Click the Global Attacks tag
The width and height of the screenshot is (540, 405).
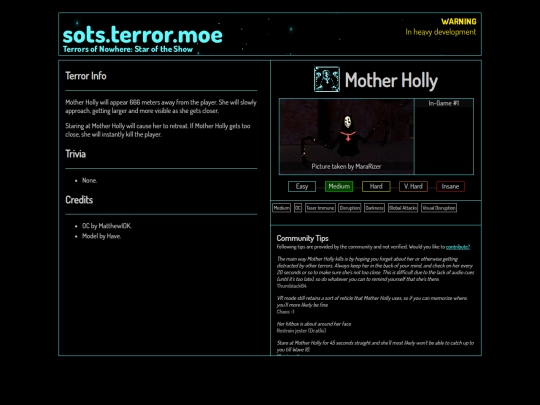403,208
